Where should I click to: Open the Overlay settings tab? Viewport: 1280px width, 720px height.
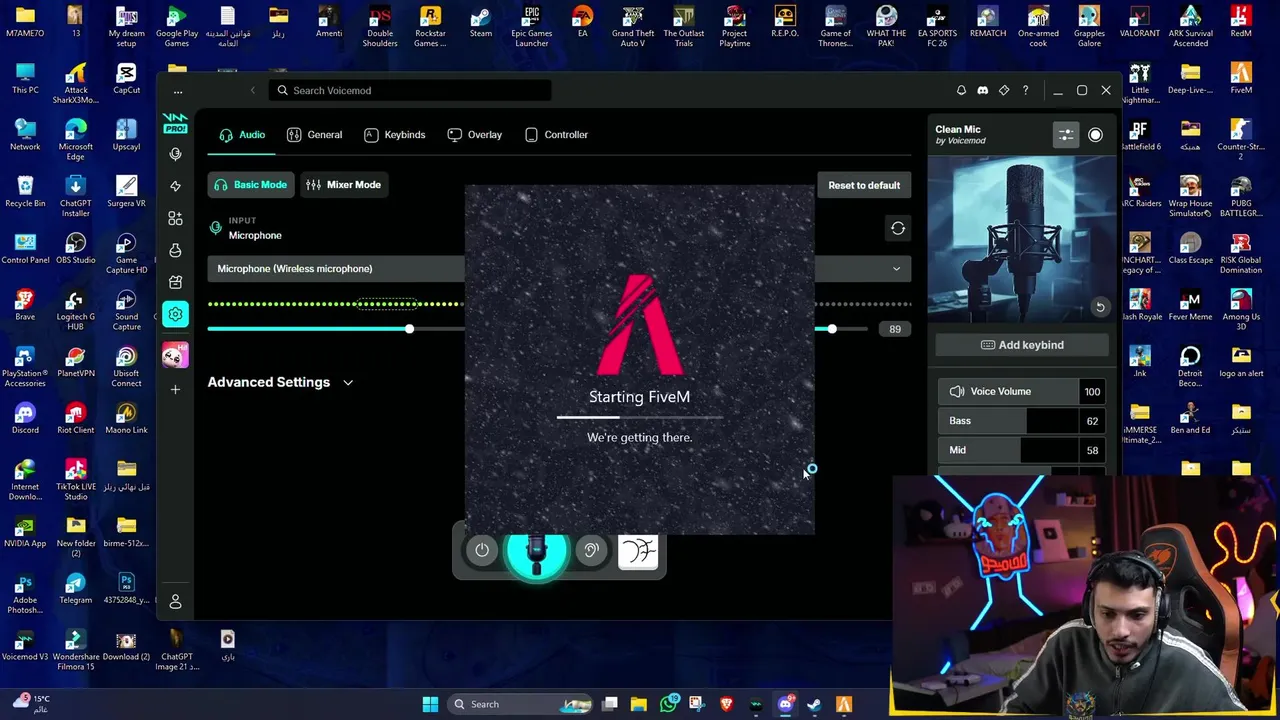coord(474,135)
